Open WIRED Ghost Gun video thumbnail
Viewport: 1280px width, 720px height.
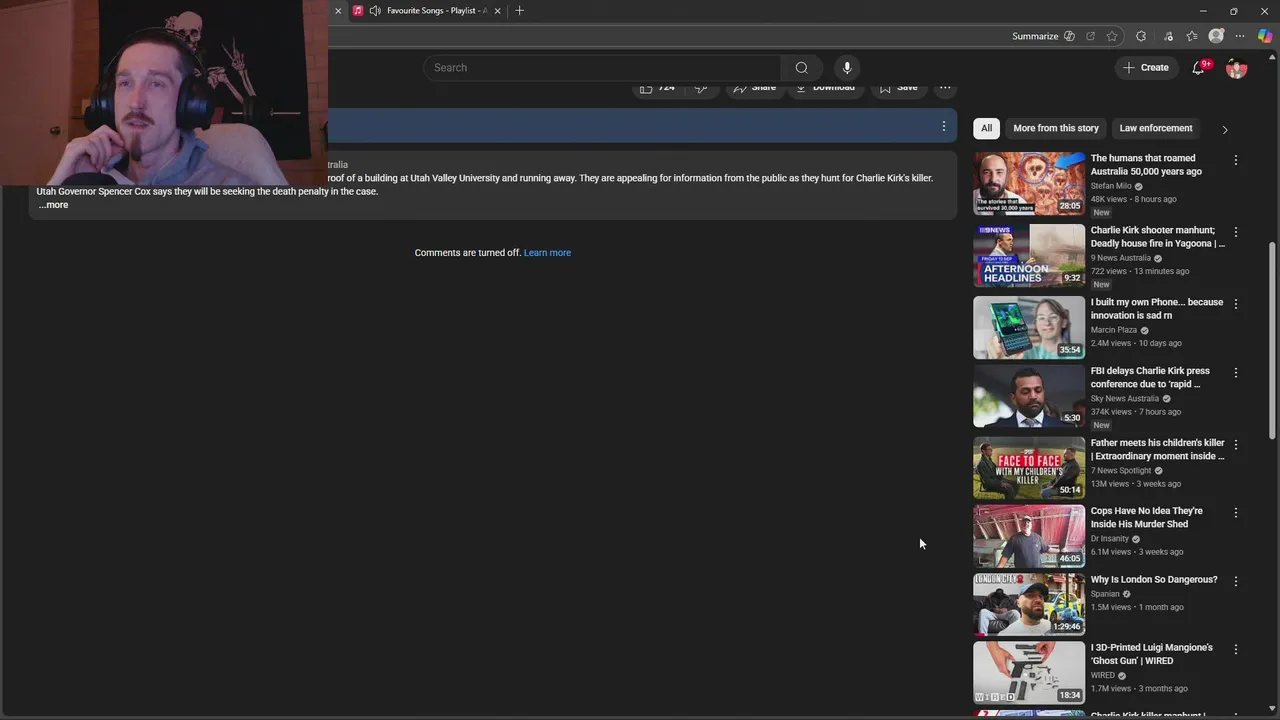click(x=1029, y=672)
